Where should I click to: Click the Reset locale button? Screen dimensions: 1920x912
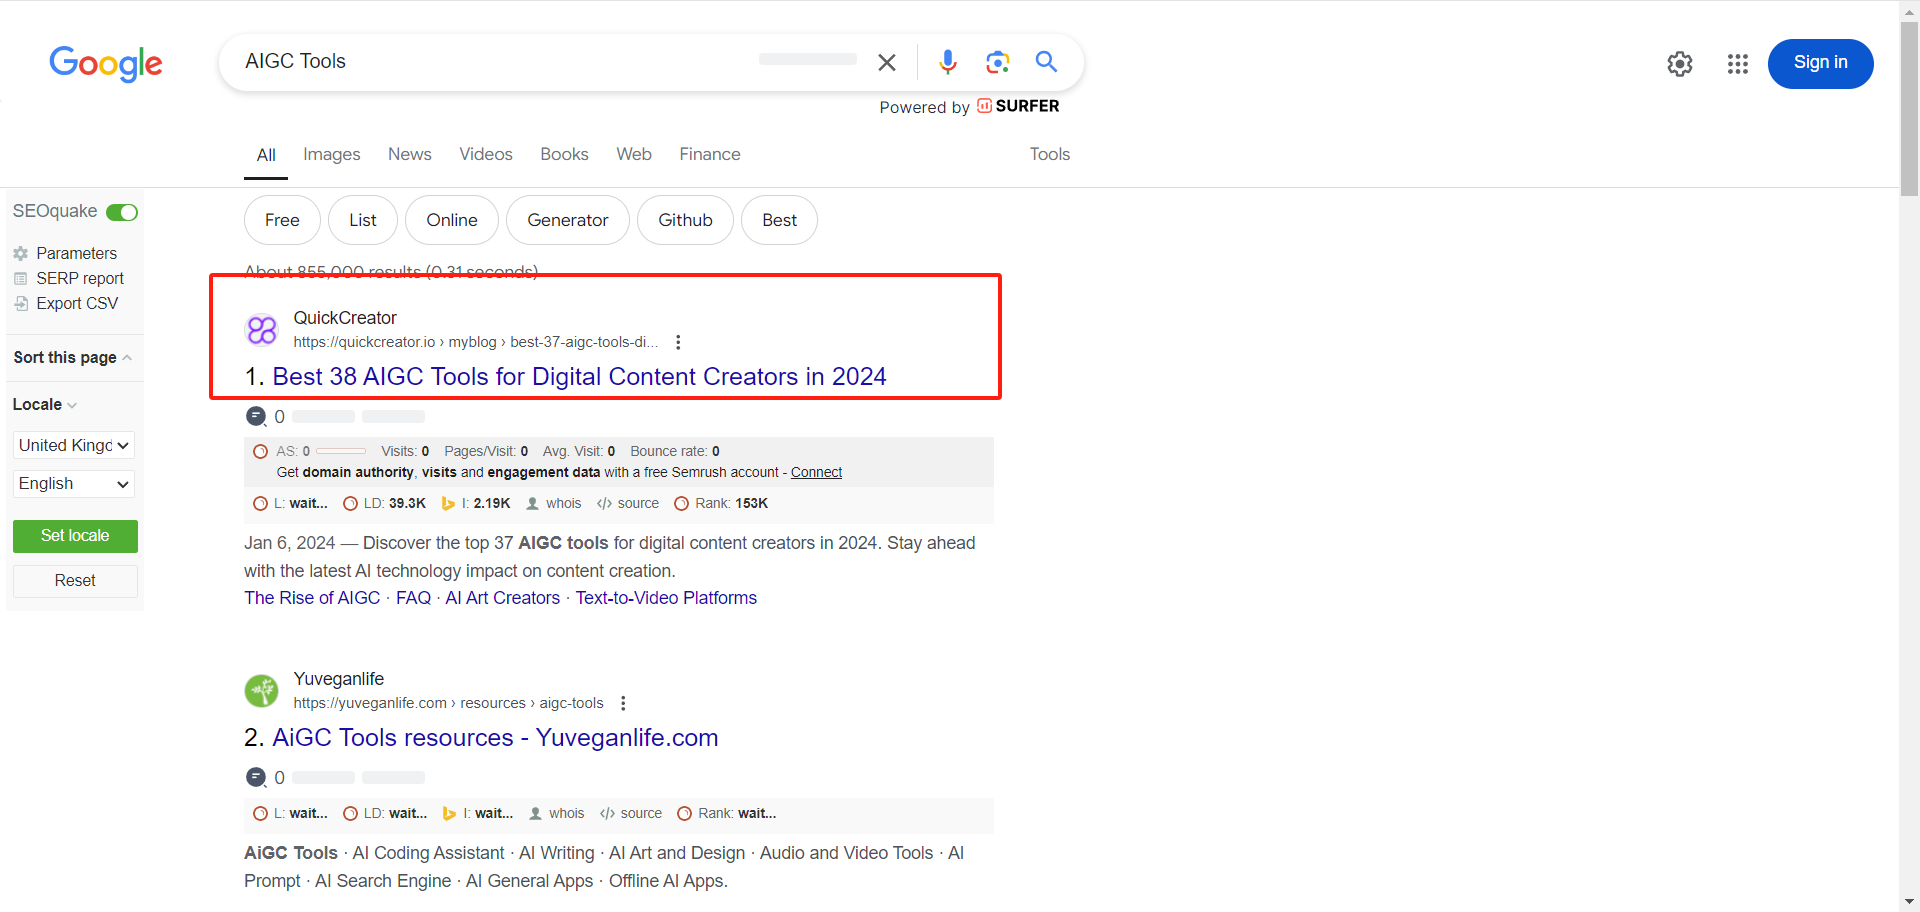coord(75,581)
